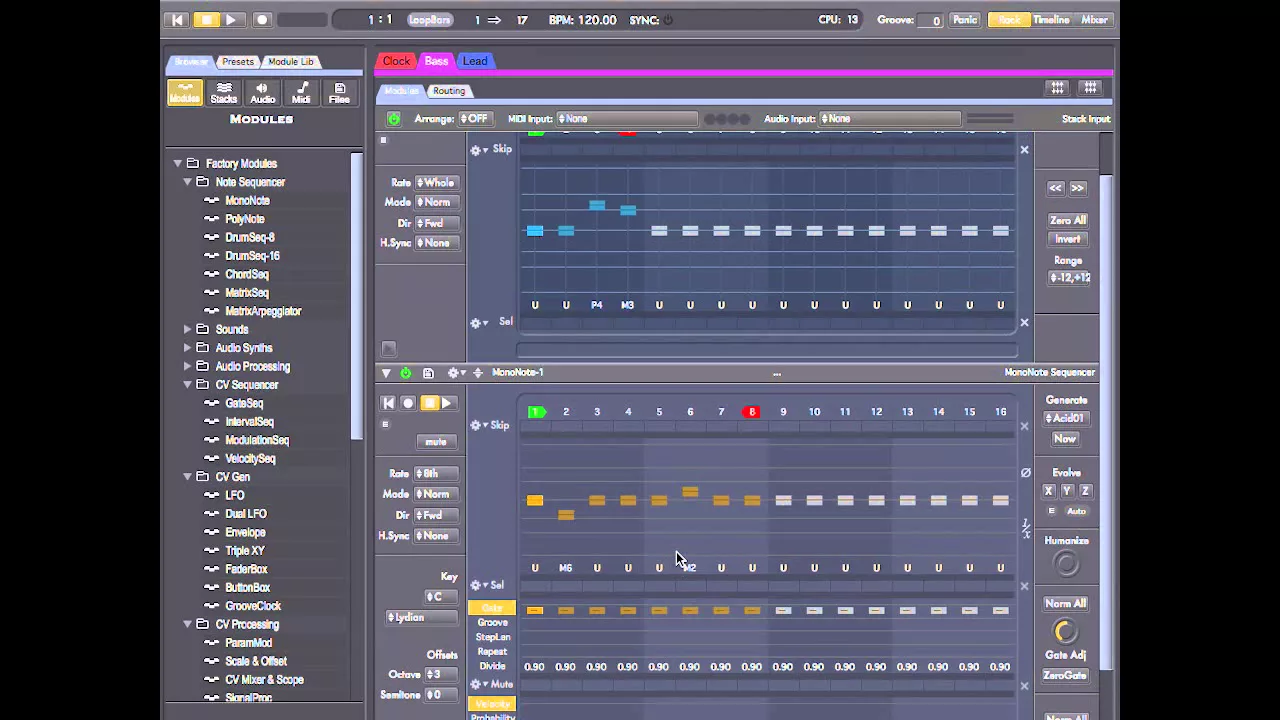Toggle mute on the MonoNote-1 sequencer
This screenshot has width=1280, height=720.
(435, 442)
